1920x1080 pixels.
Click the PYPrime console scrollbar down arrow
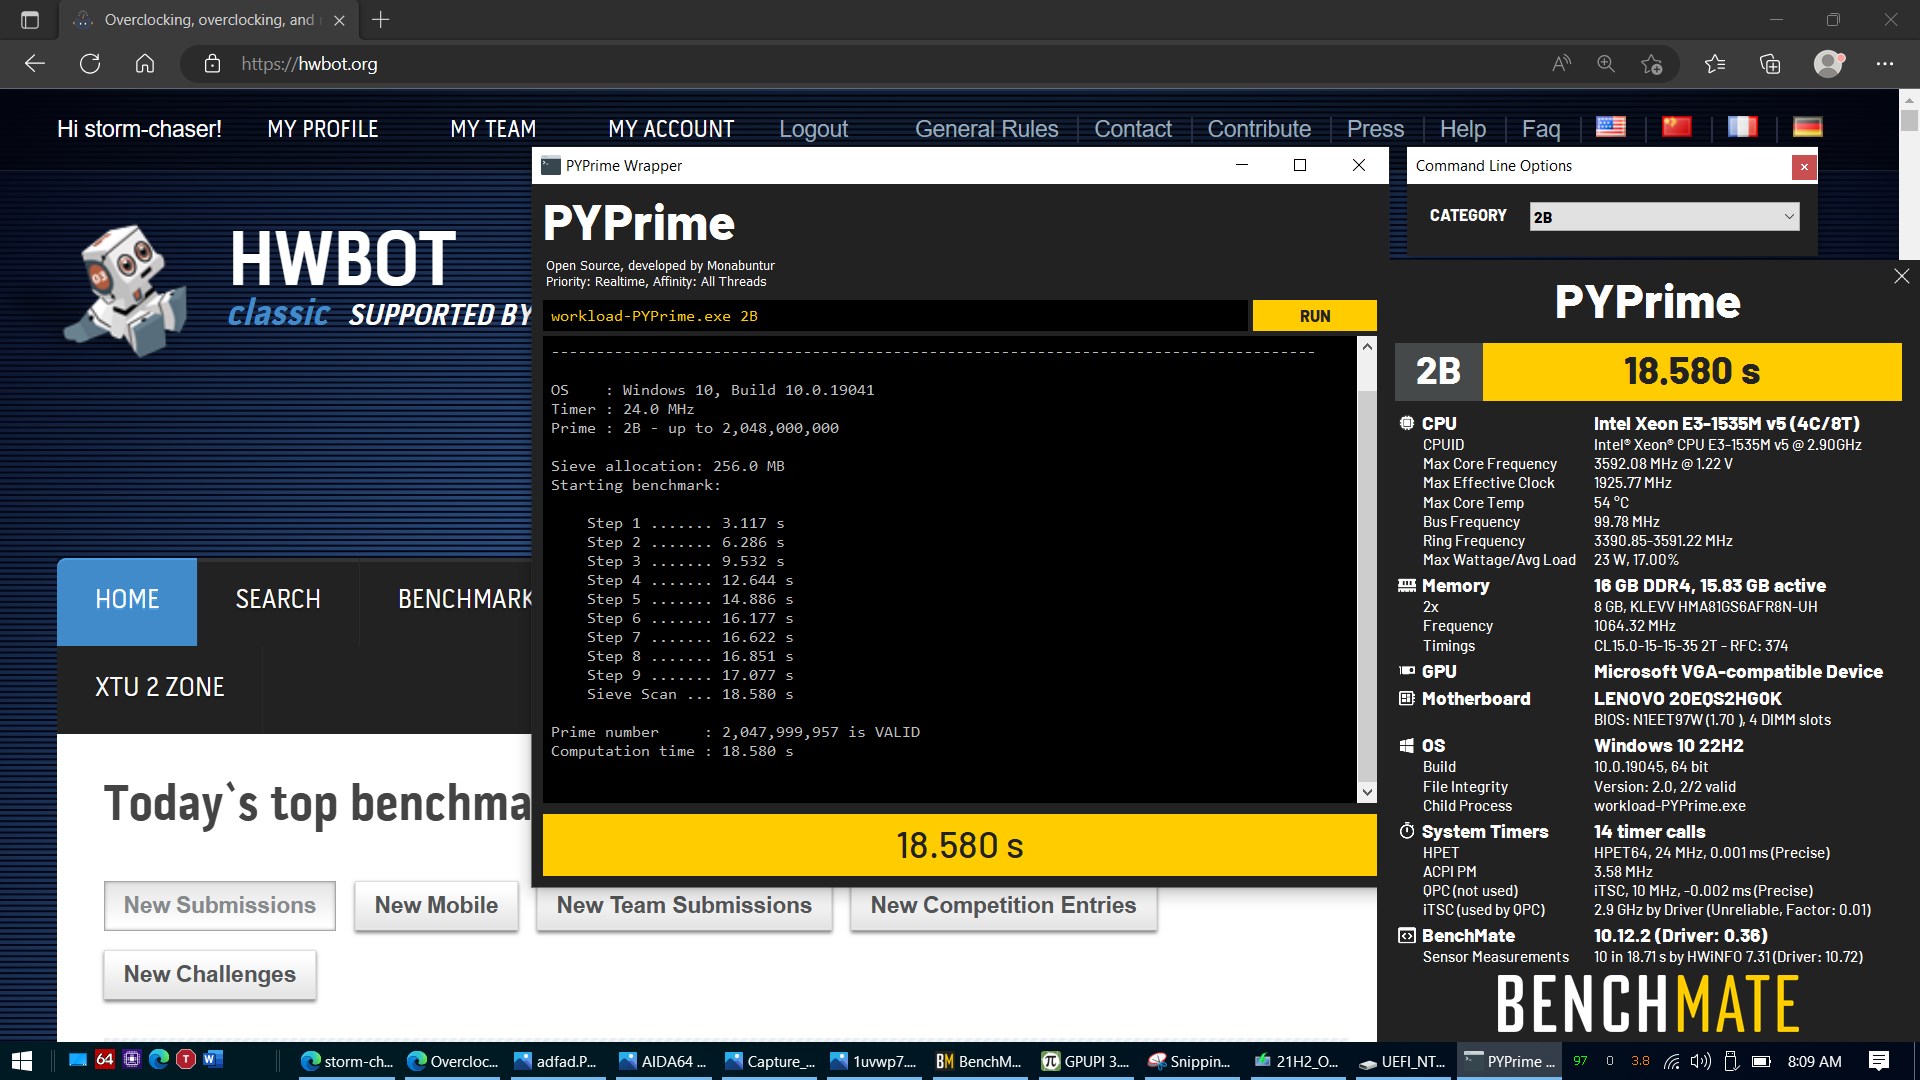pyautogui.click(x=1366, y=792)
